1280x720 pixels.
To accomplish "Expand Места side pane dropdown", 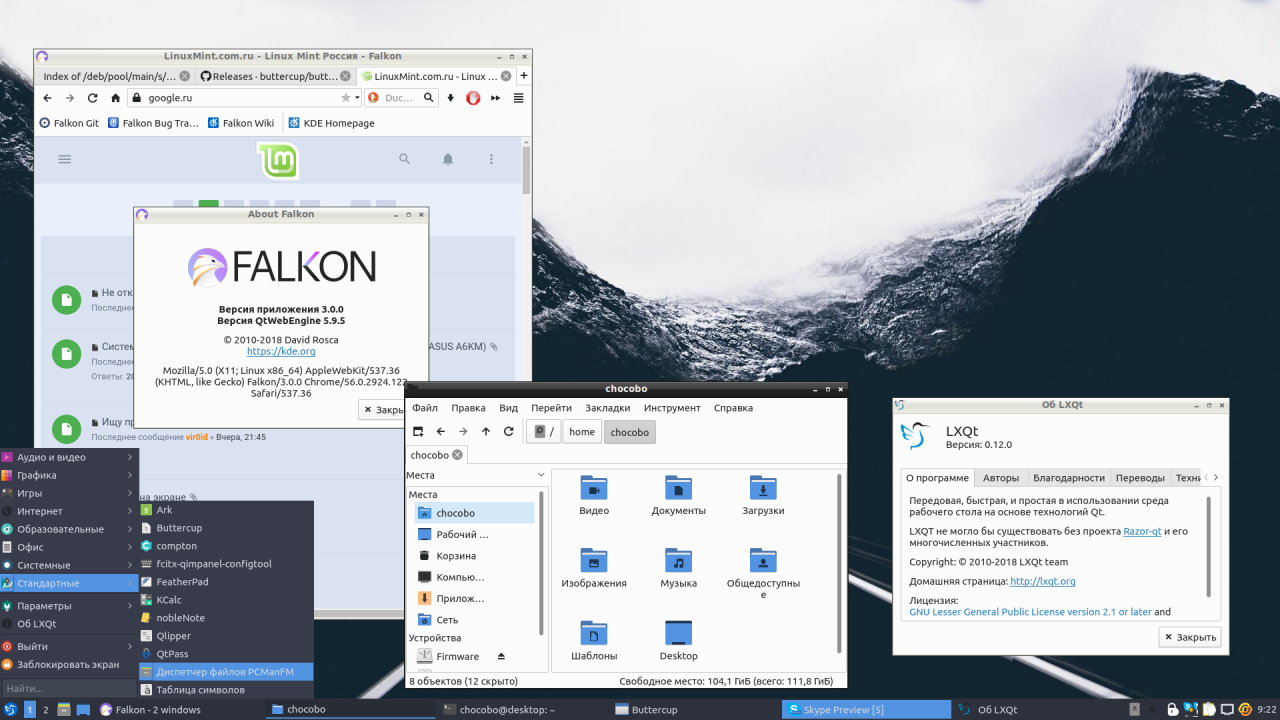I will coord(541,475).
